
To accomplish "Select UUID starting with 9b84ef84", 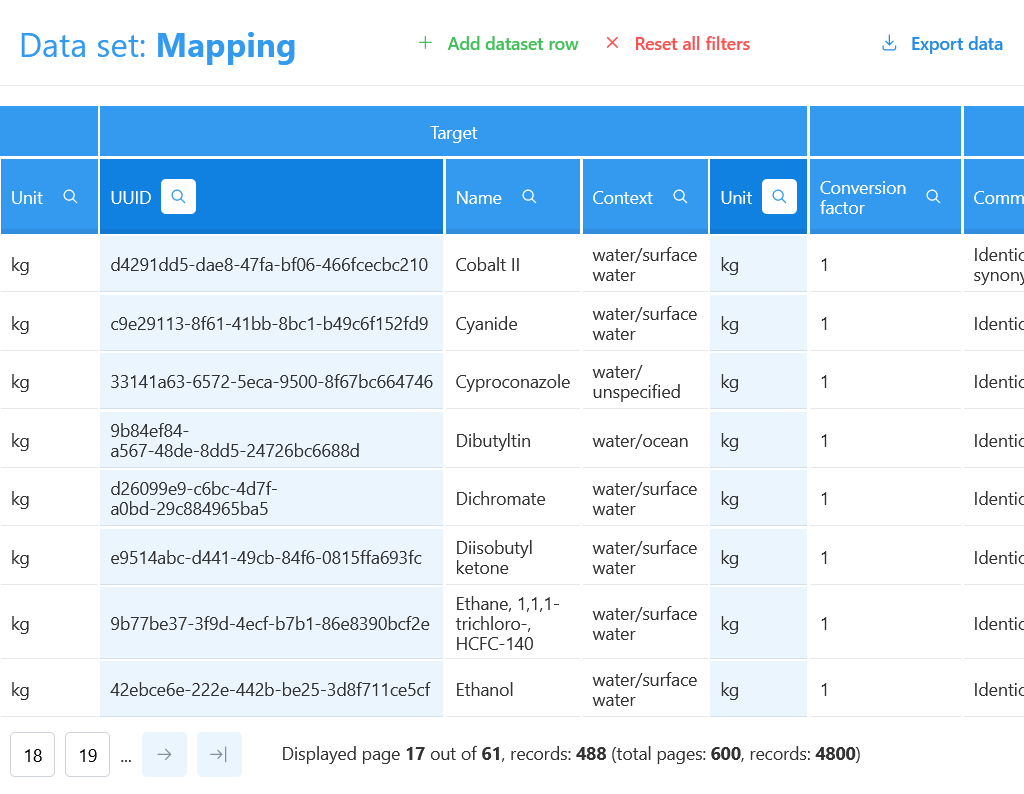I will pyautogui.click(x=235, y=441).
